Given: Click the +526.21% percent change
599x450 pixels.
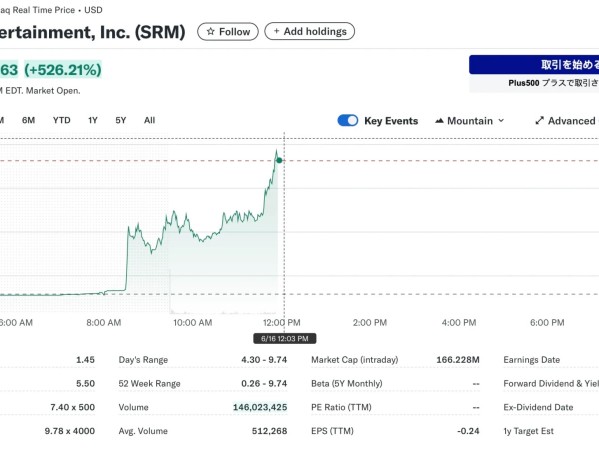Looking at the screenshot, I should pyautogui.click(x=63, y=70).
